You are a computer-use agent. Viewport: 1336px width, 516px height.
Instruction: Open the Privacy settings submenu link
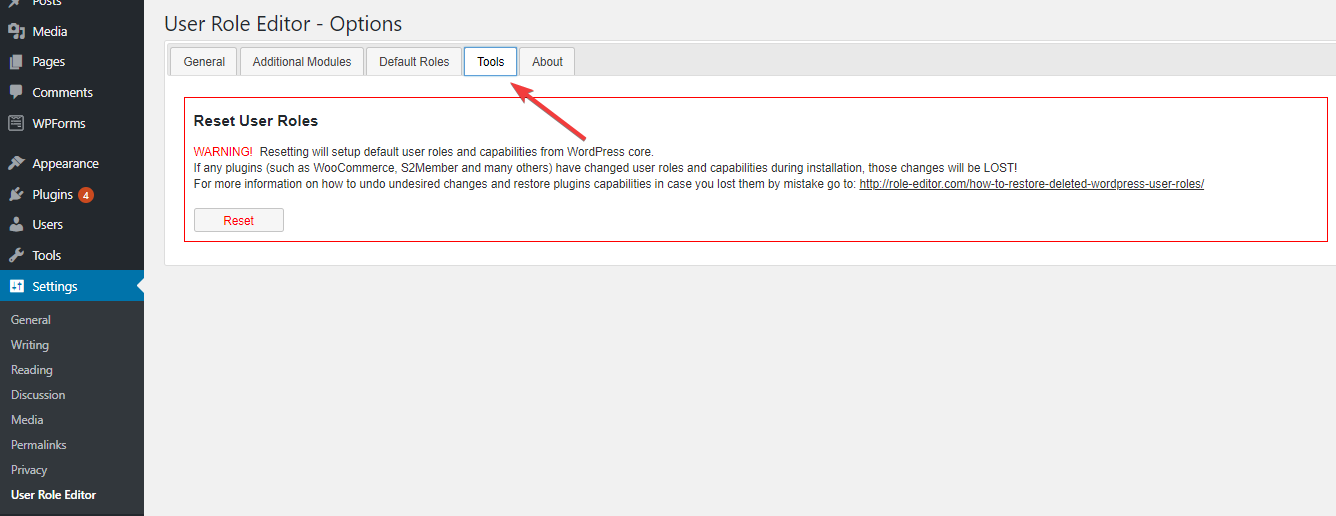29,470
